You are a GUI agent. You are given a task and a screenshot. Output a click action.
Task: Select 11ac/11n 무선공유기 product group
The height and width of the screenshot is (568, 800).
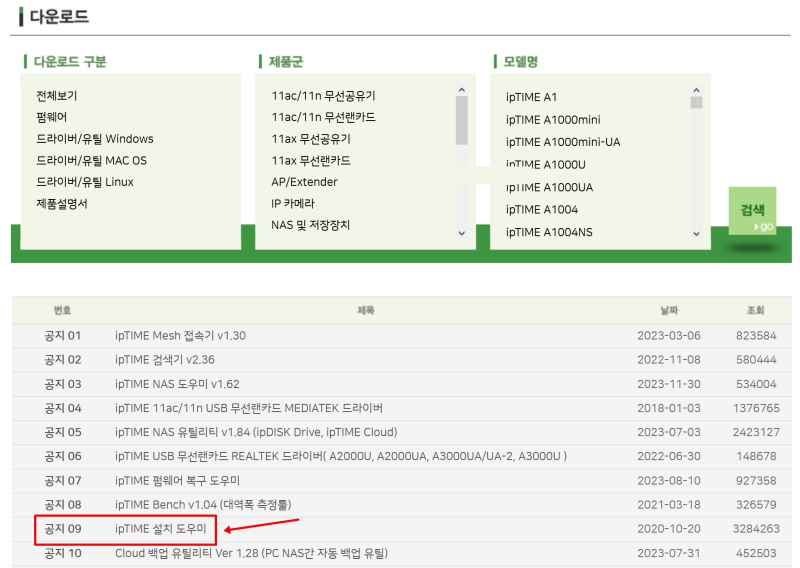[323, 95]
